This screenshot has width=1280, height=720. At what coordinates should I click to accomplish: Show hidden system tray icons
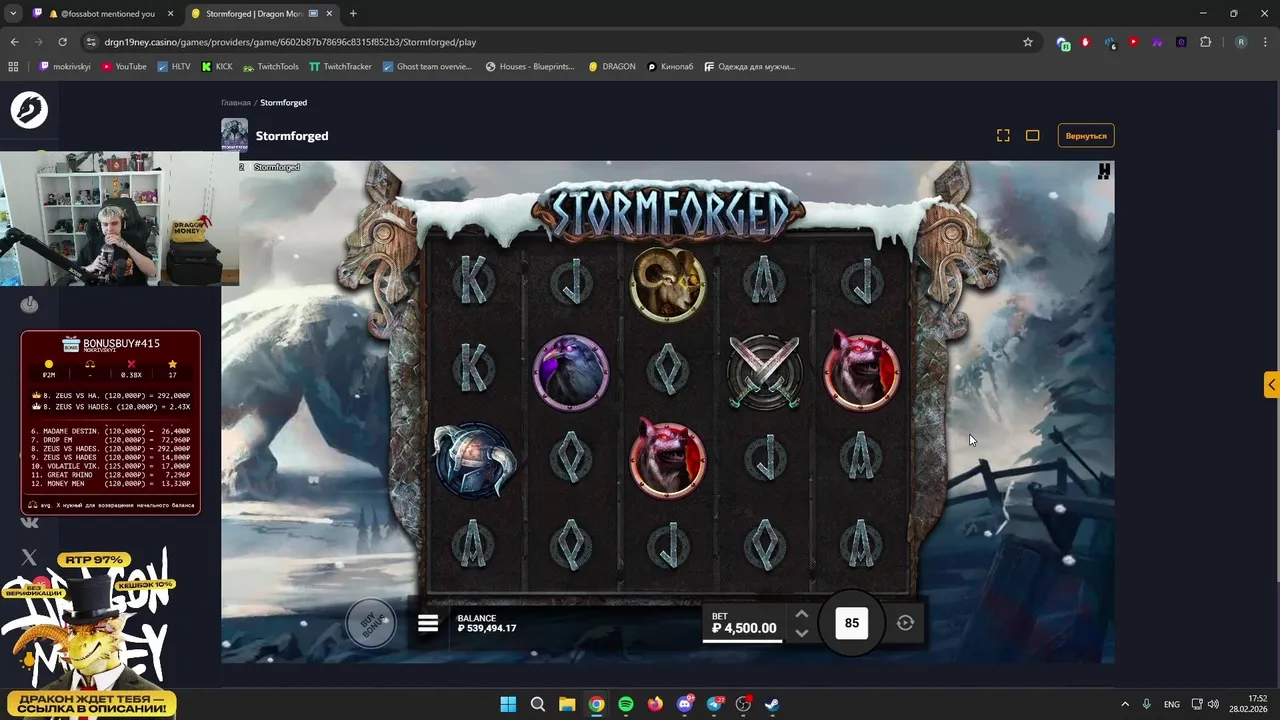click(1125, 704)
